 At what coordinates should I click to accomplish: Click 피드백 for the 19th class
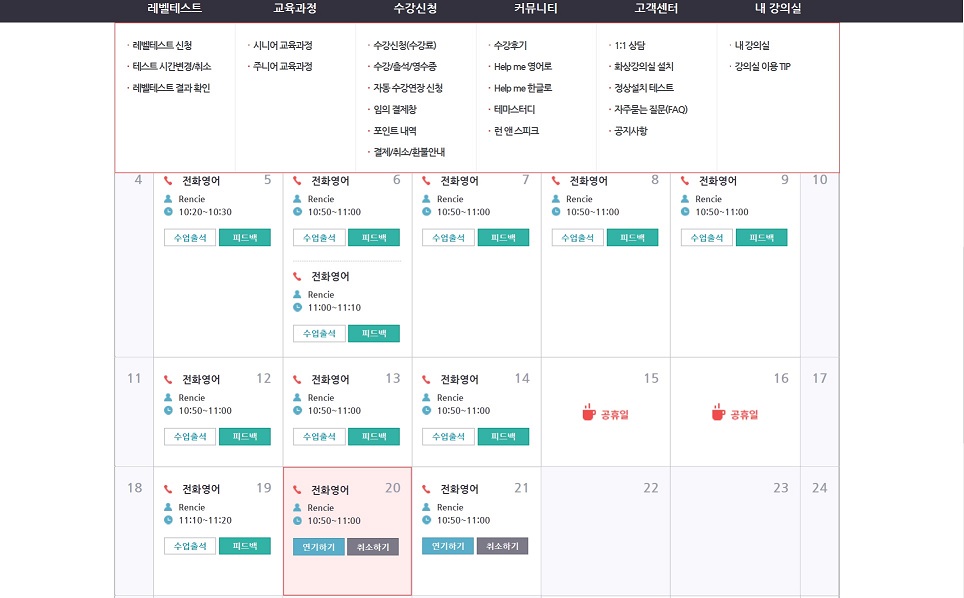click(x=244, y=546)
